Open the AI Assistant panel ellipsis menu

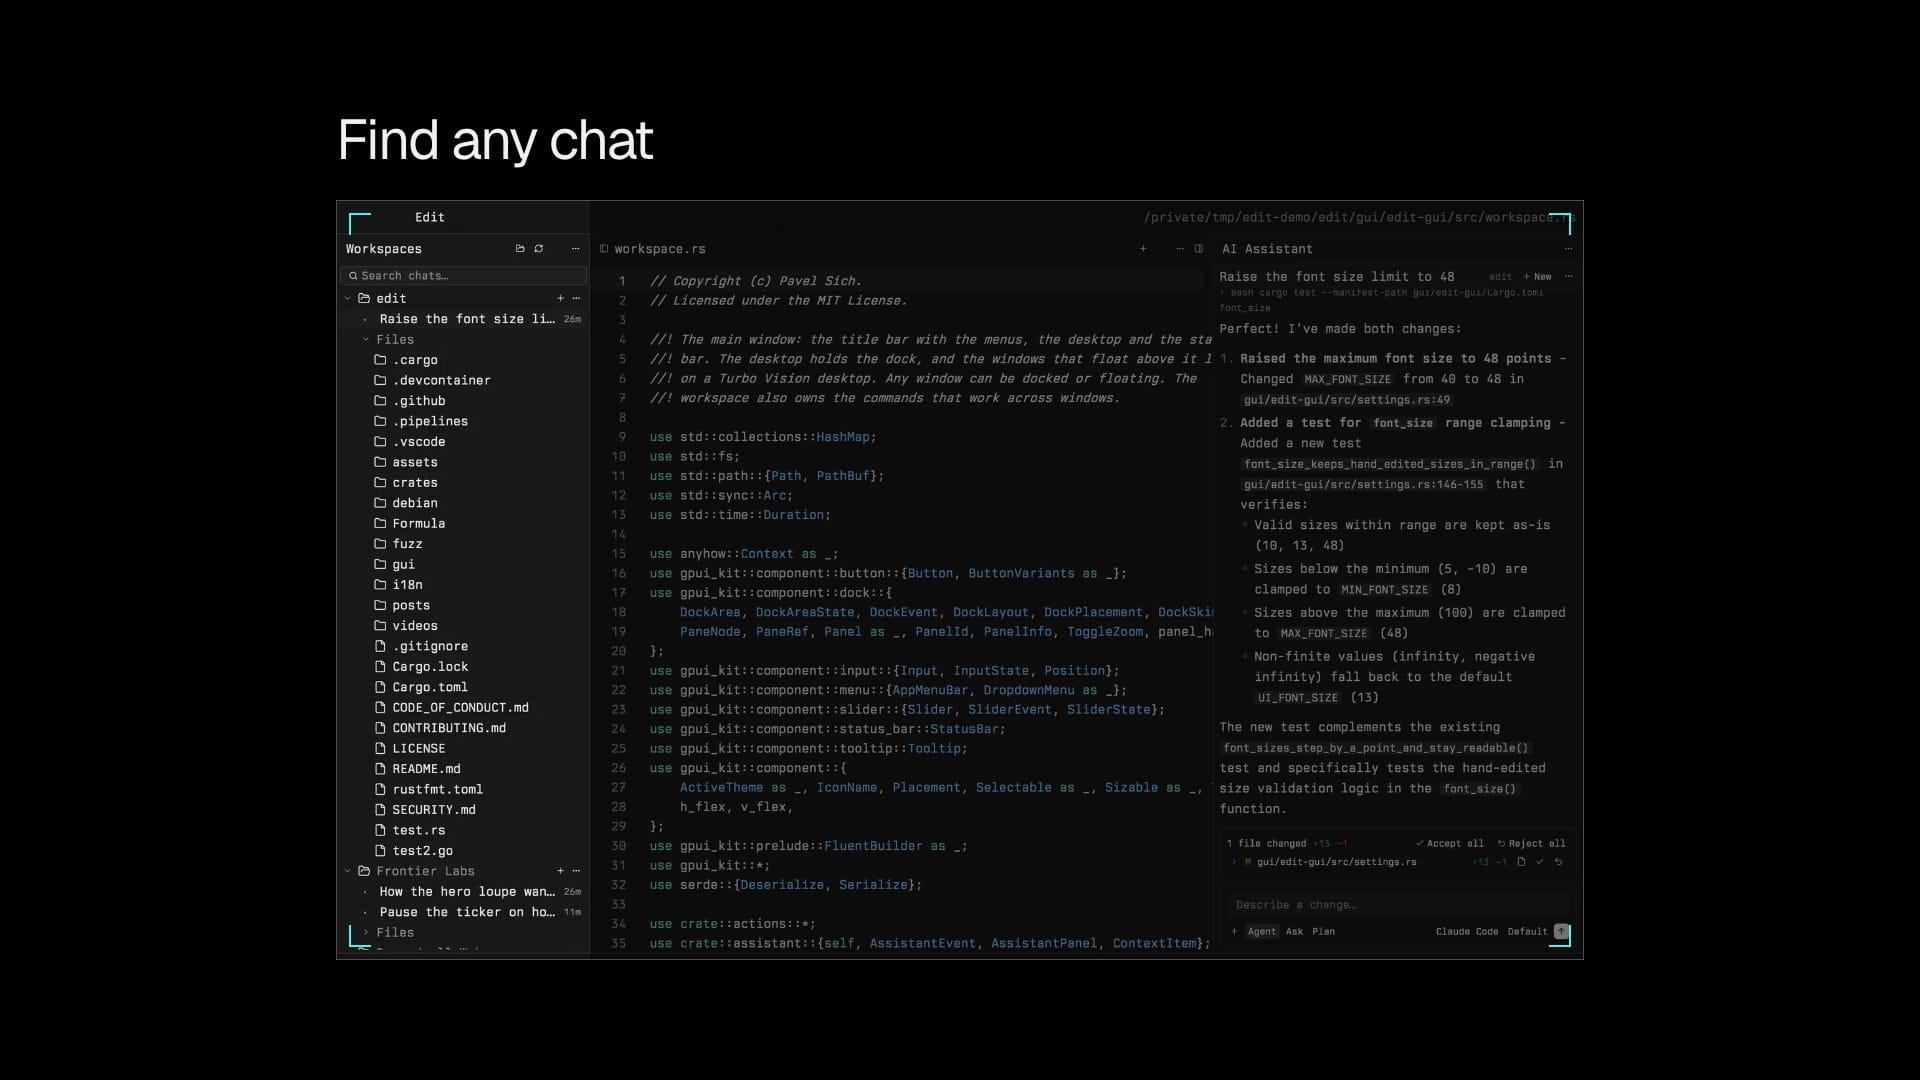1568,249
